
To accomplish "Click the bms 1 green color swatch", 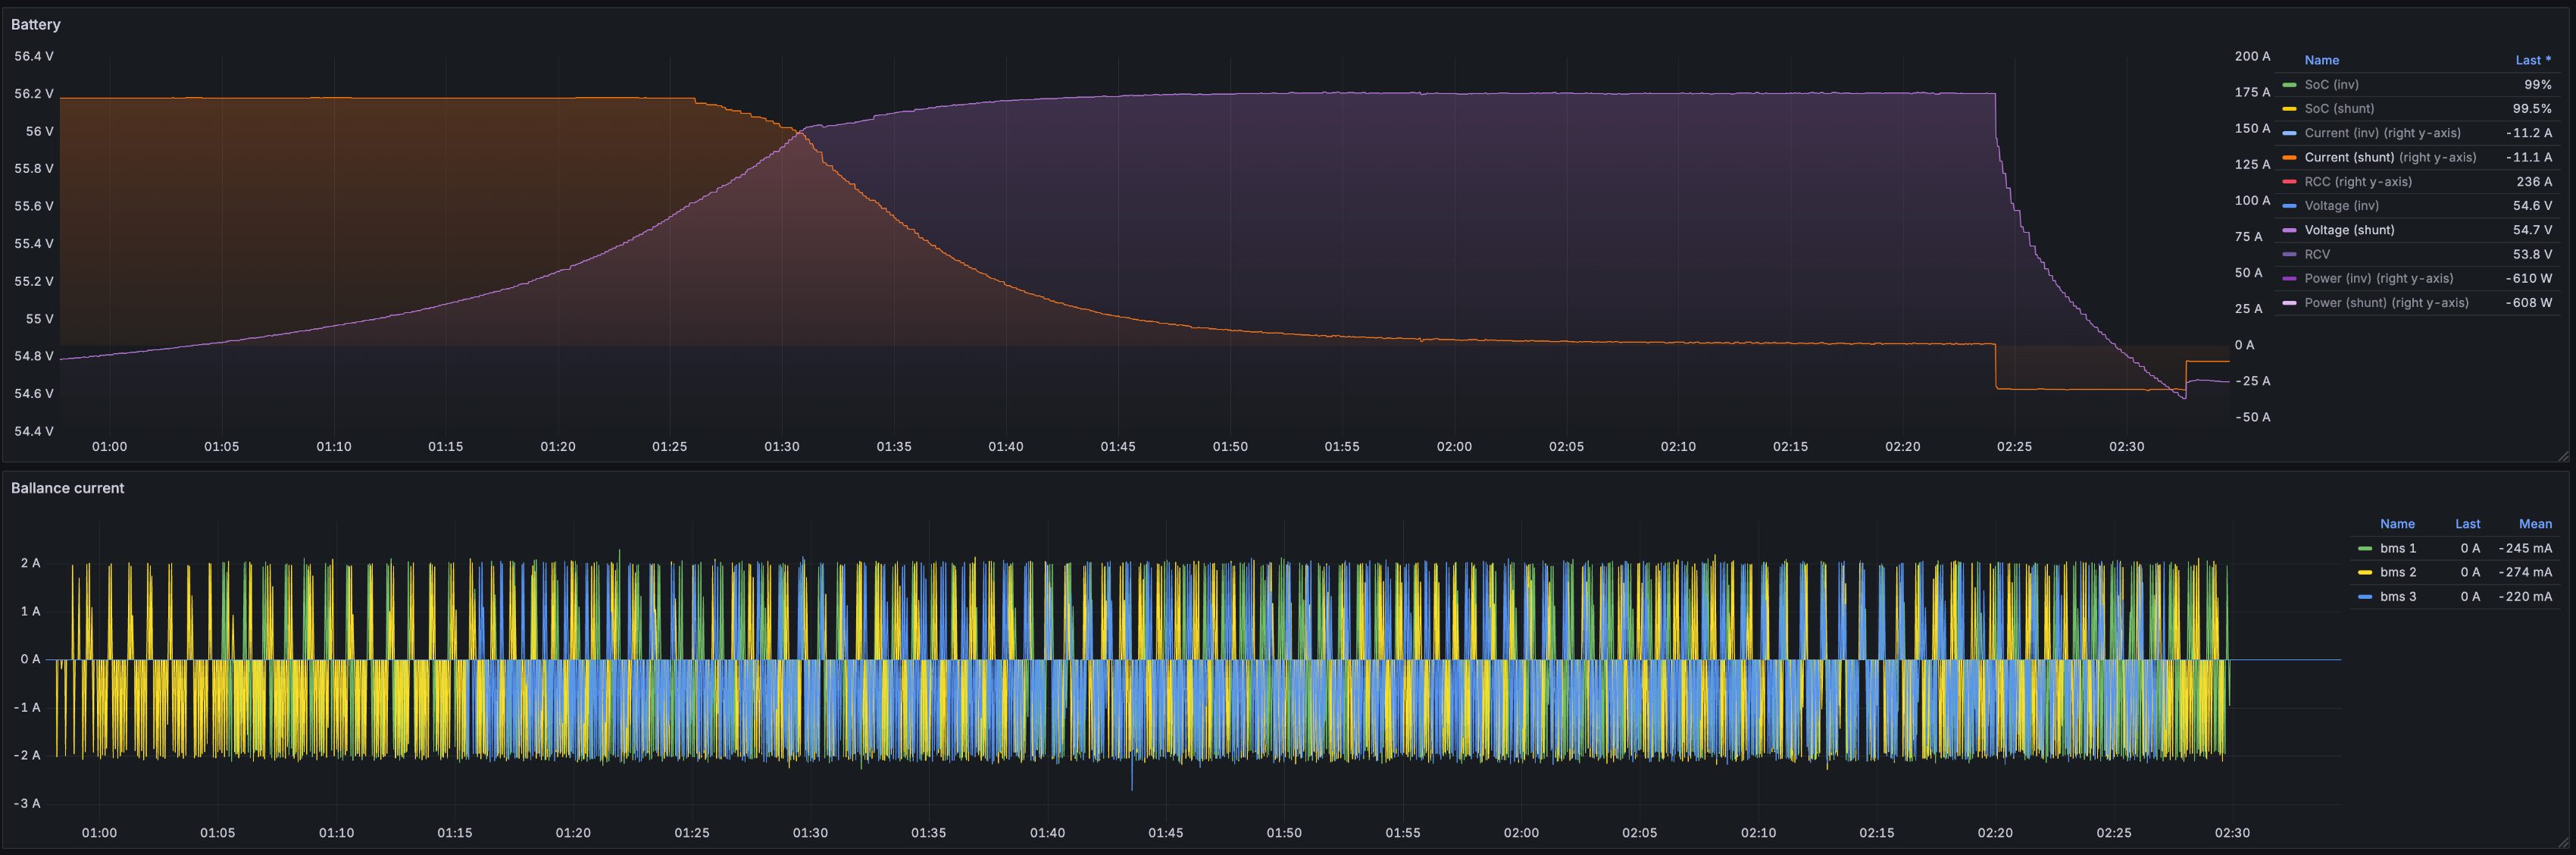I will click(2364, 549).
